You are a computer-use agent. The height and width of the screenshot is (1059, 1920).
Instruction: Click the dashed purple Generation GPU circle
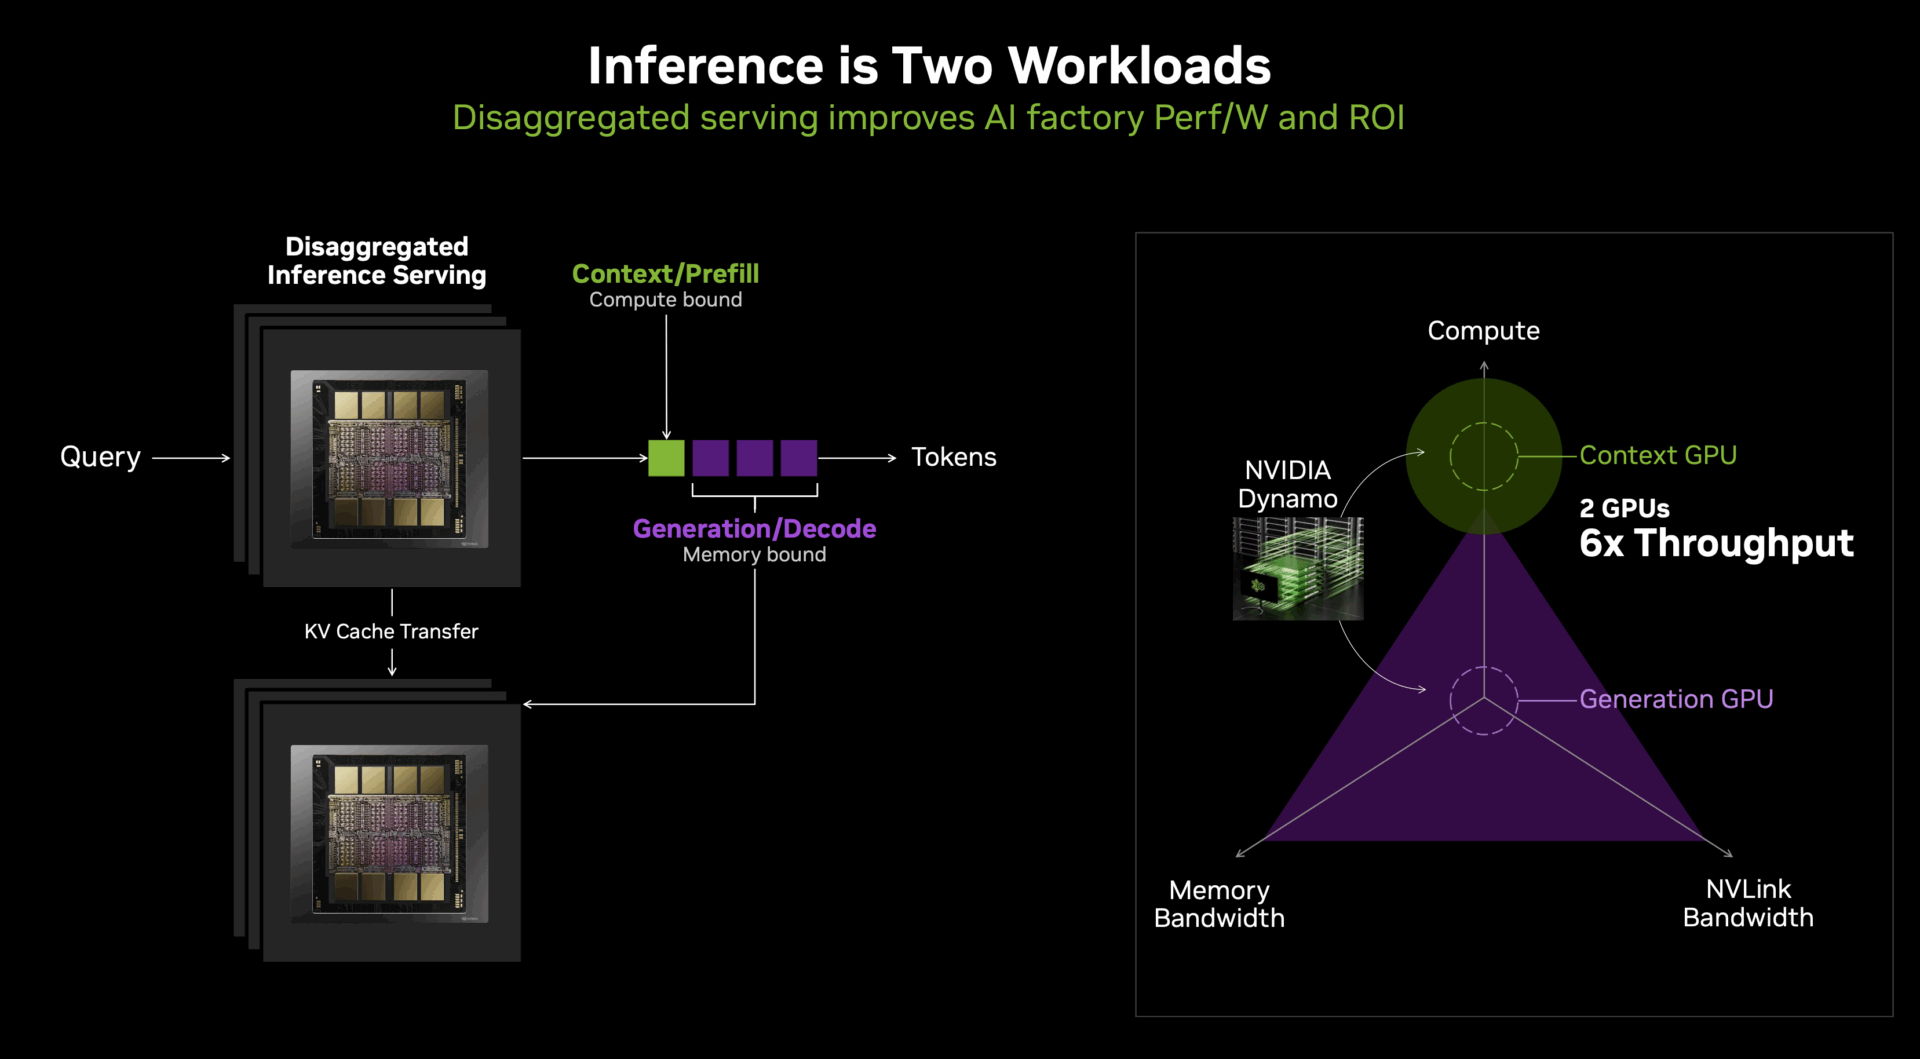[1483, 700]
